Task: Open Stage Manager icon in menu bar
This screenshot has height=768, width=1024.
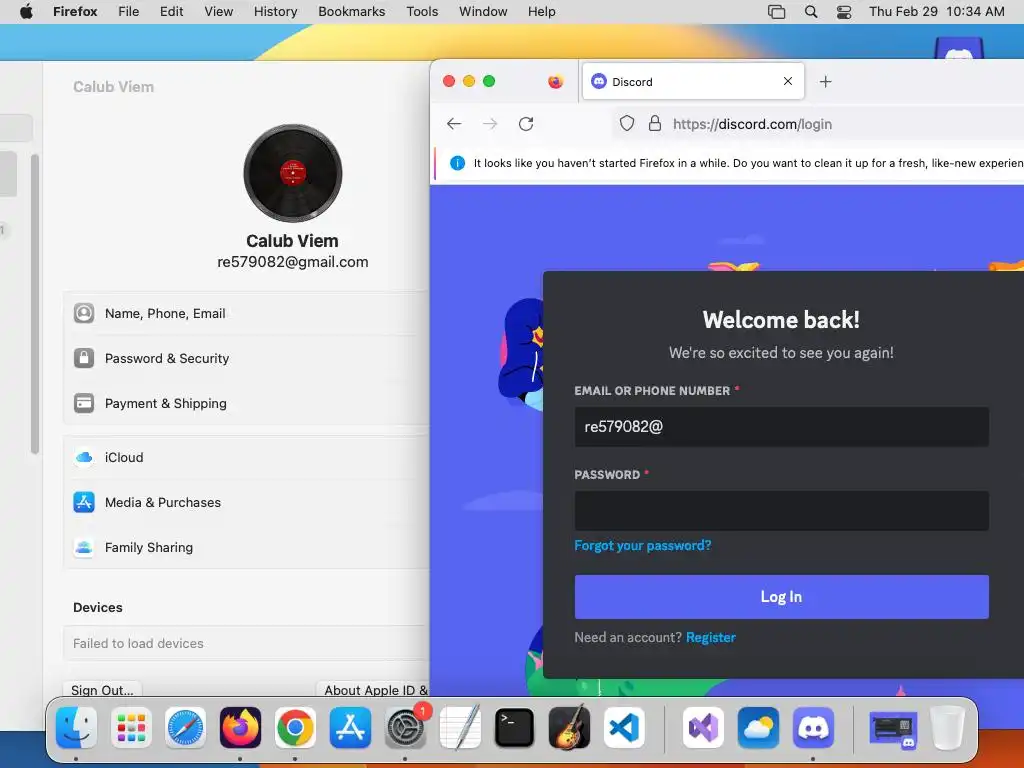Action: click(x=776, y=12)
